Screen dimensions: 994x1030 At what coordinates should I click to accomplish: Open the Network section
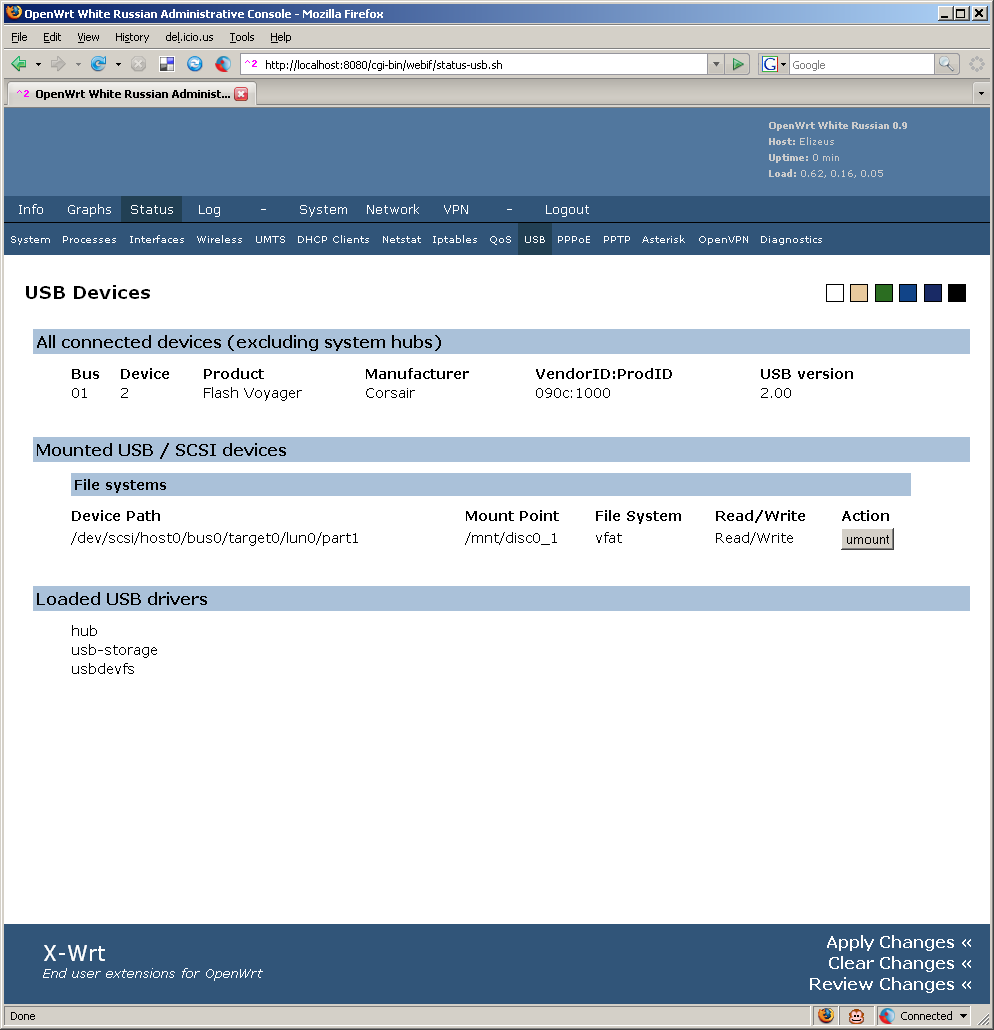click(392, 210)
